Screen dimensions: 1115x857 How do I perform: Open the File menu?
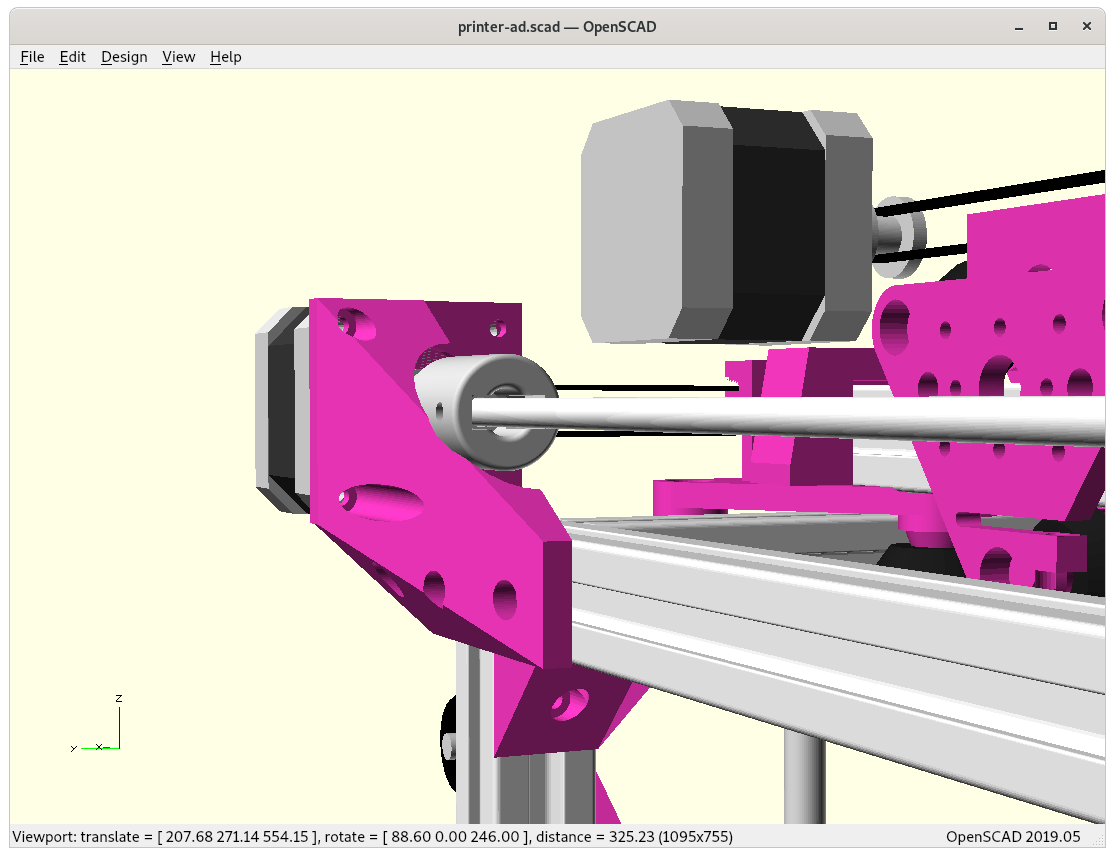point(32,57)
